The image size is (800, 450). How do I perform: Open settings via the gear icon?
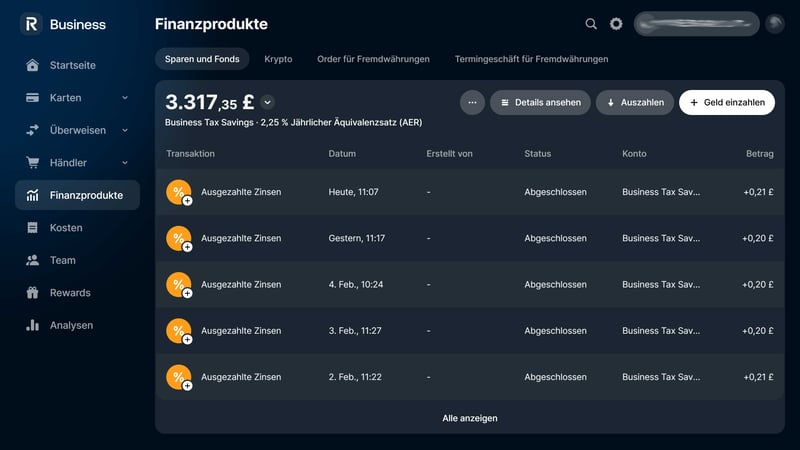point(616,24)
